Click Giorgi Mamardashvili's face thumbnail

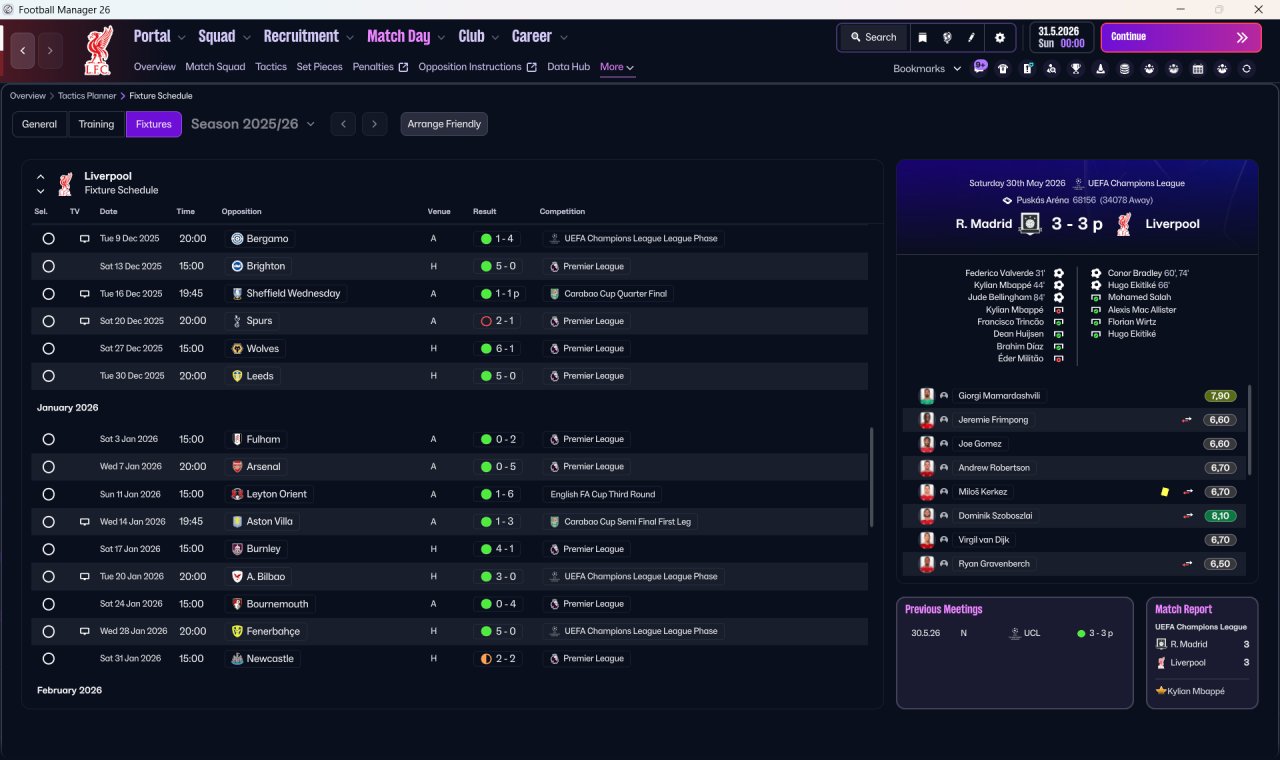pos(926,396)
